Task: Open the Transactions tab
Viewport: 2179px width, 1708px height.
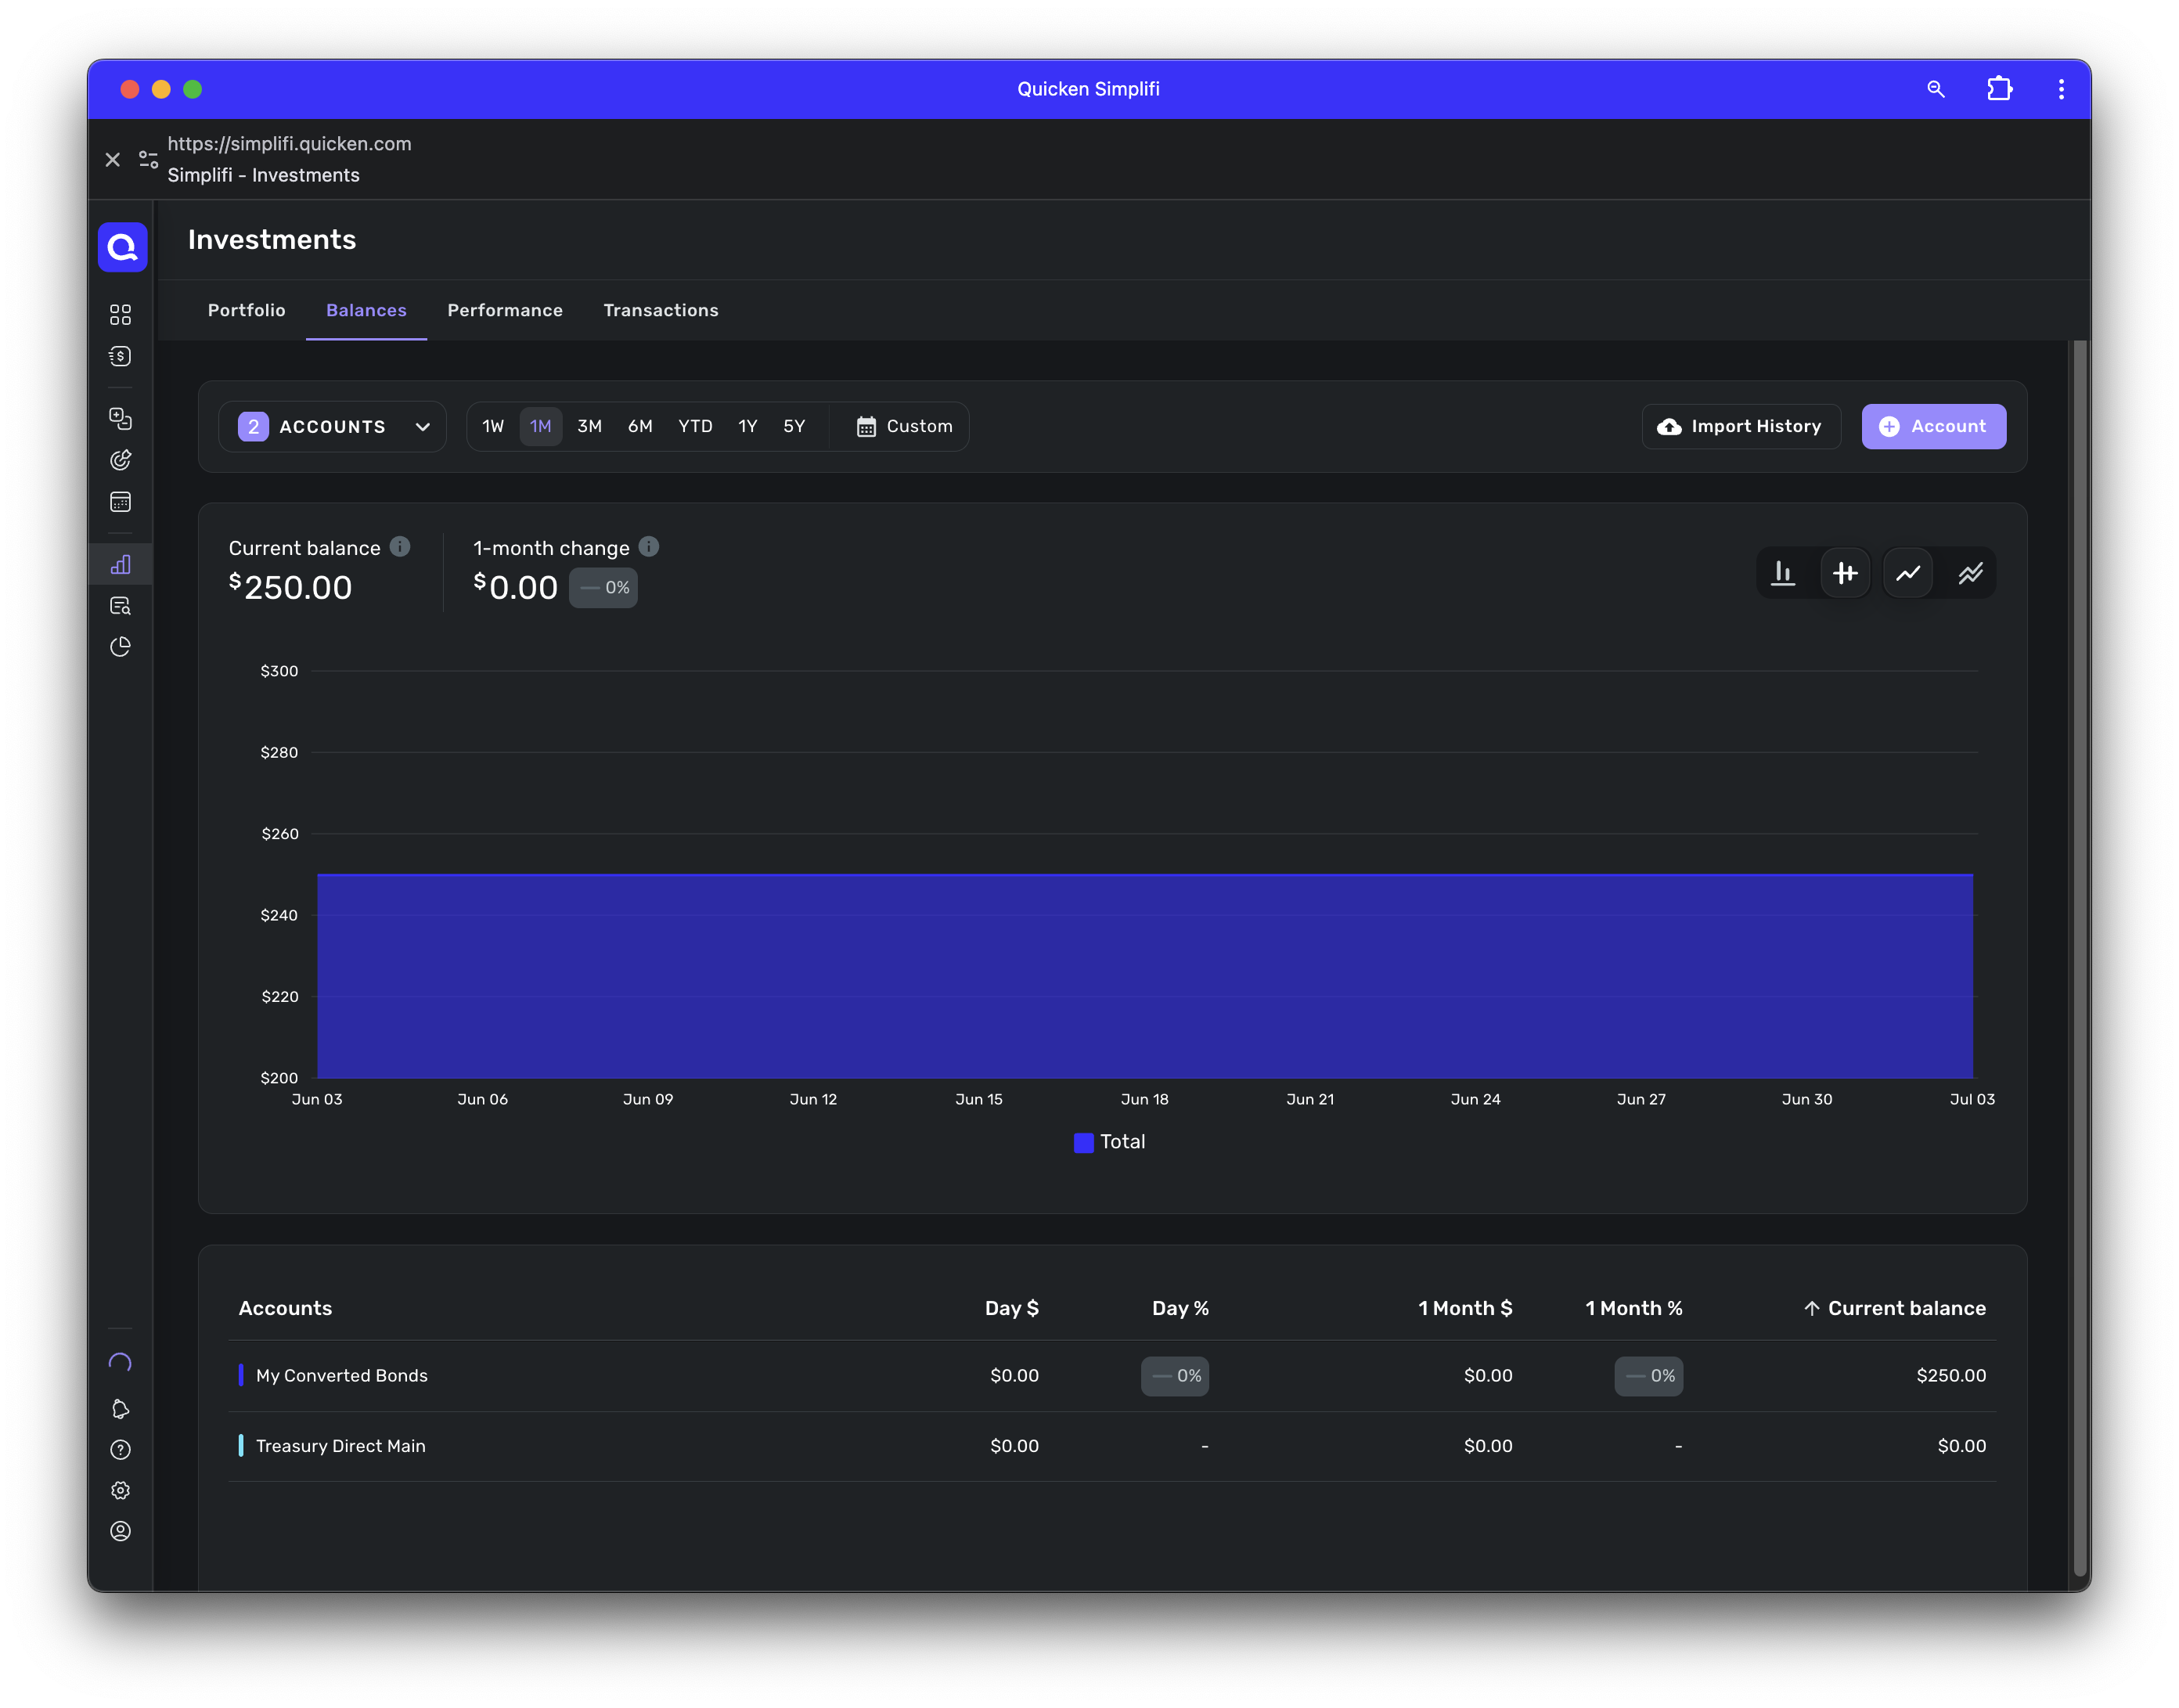Action: (660, 310)
